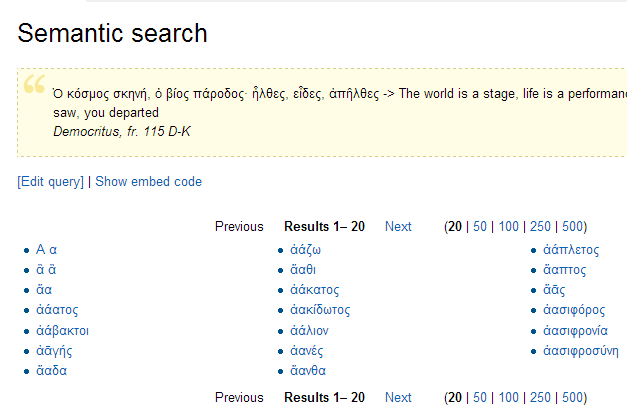Open the Α α entry

[x=46, y=250]
